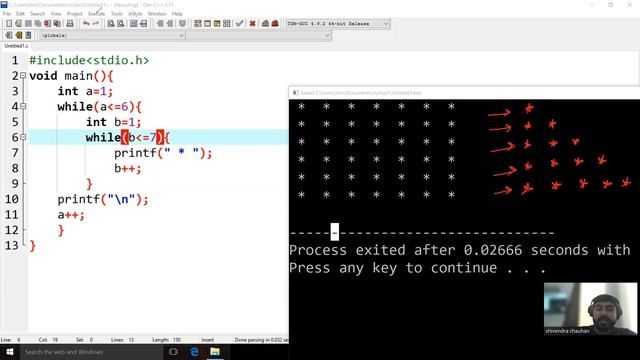Click the shivendra chauhan webcam thumbnail

point(590,309)
